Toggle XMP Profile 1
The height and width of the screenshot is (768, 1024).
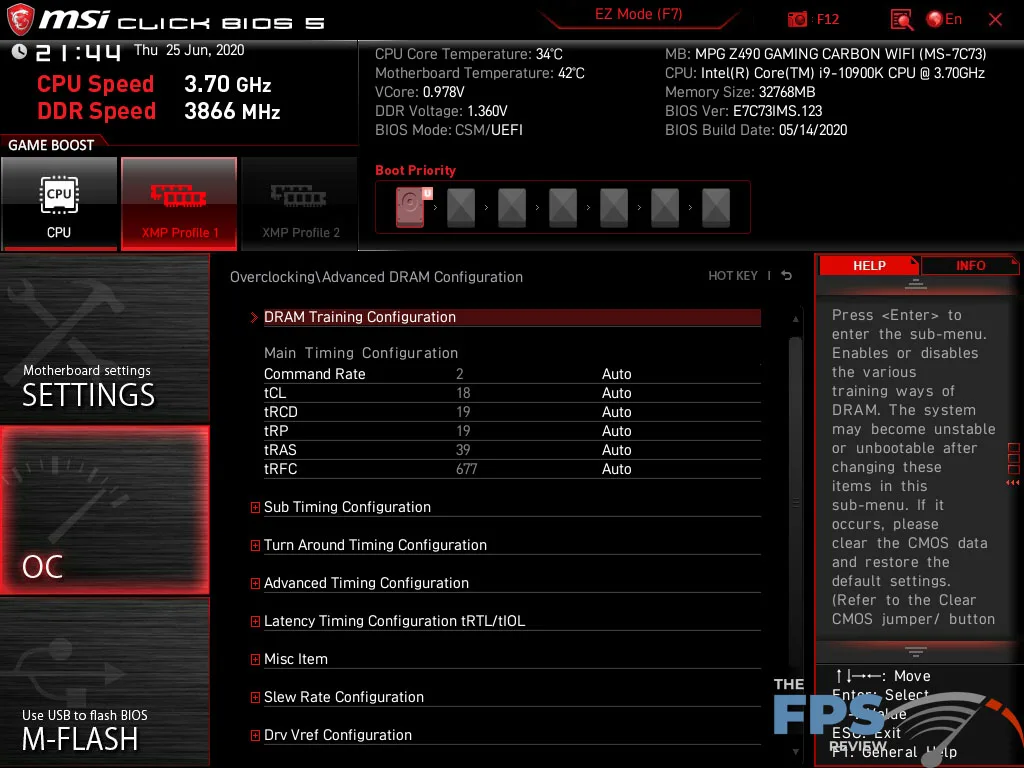(179, 204)
